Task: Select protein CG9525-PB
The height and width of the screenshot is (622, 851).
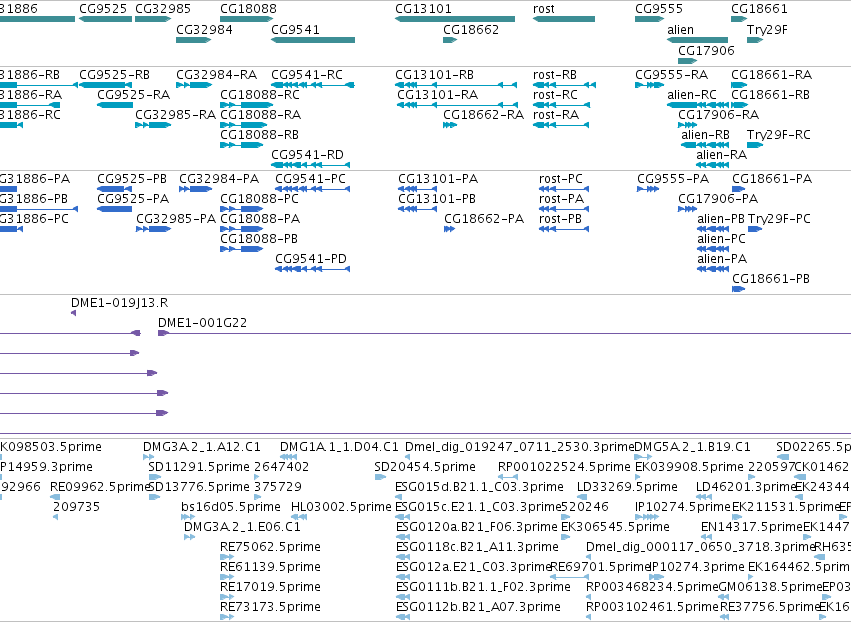Action: coord(115,189)
